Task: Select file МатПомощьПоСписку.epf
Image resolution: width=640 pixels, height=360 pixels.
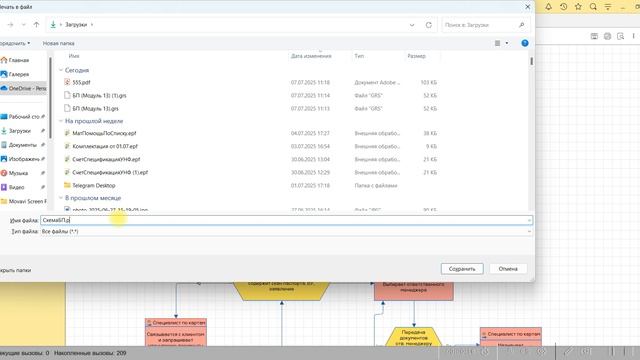Action: pyautogui.click(x=104, y=133)
